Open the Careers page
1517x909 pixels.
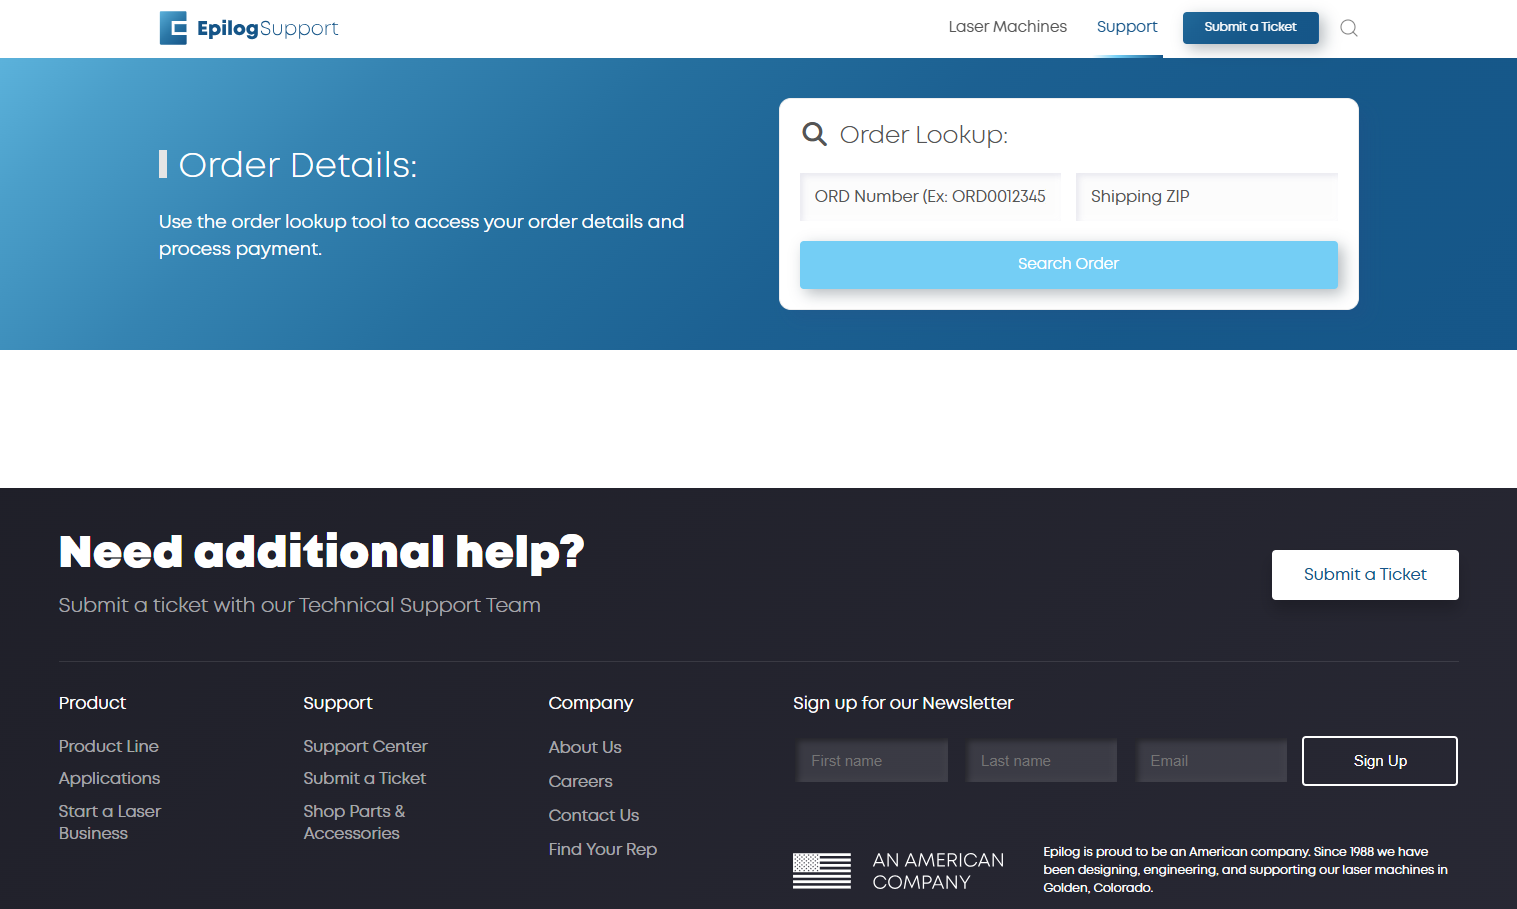(580, 781)
